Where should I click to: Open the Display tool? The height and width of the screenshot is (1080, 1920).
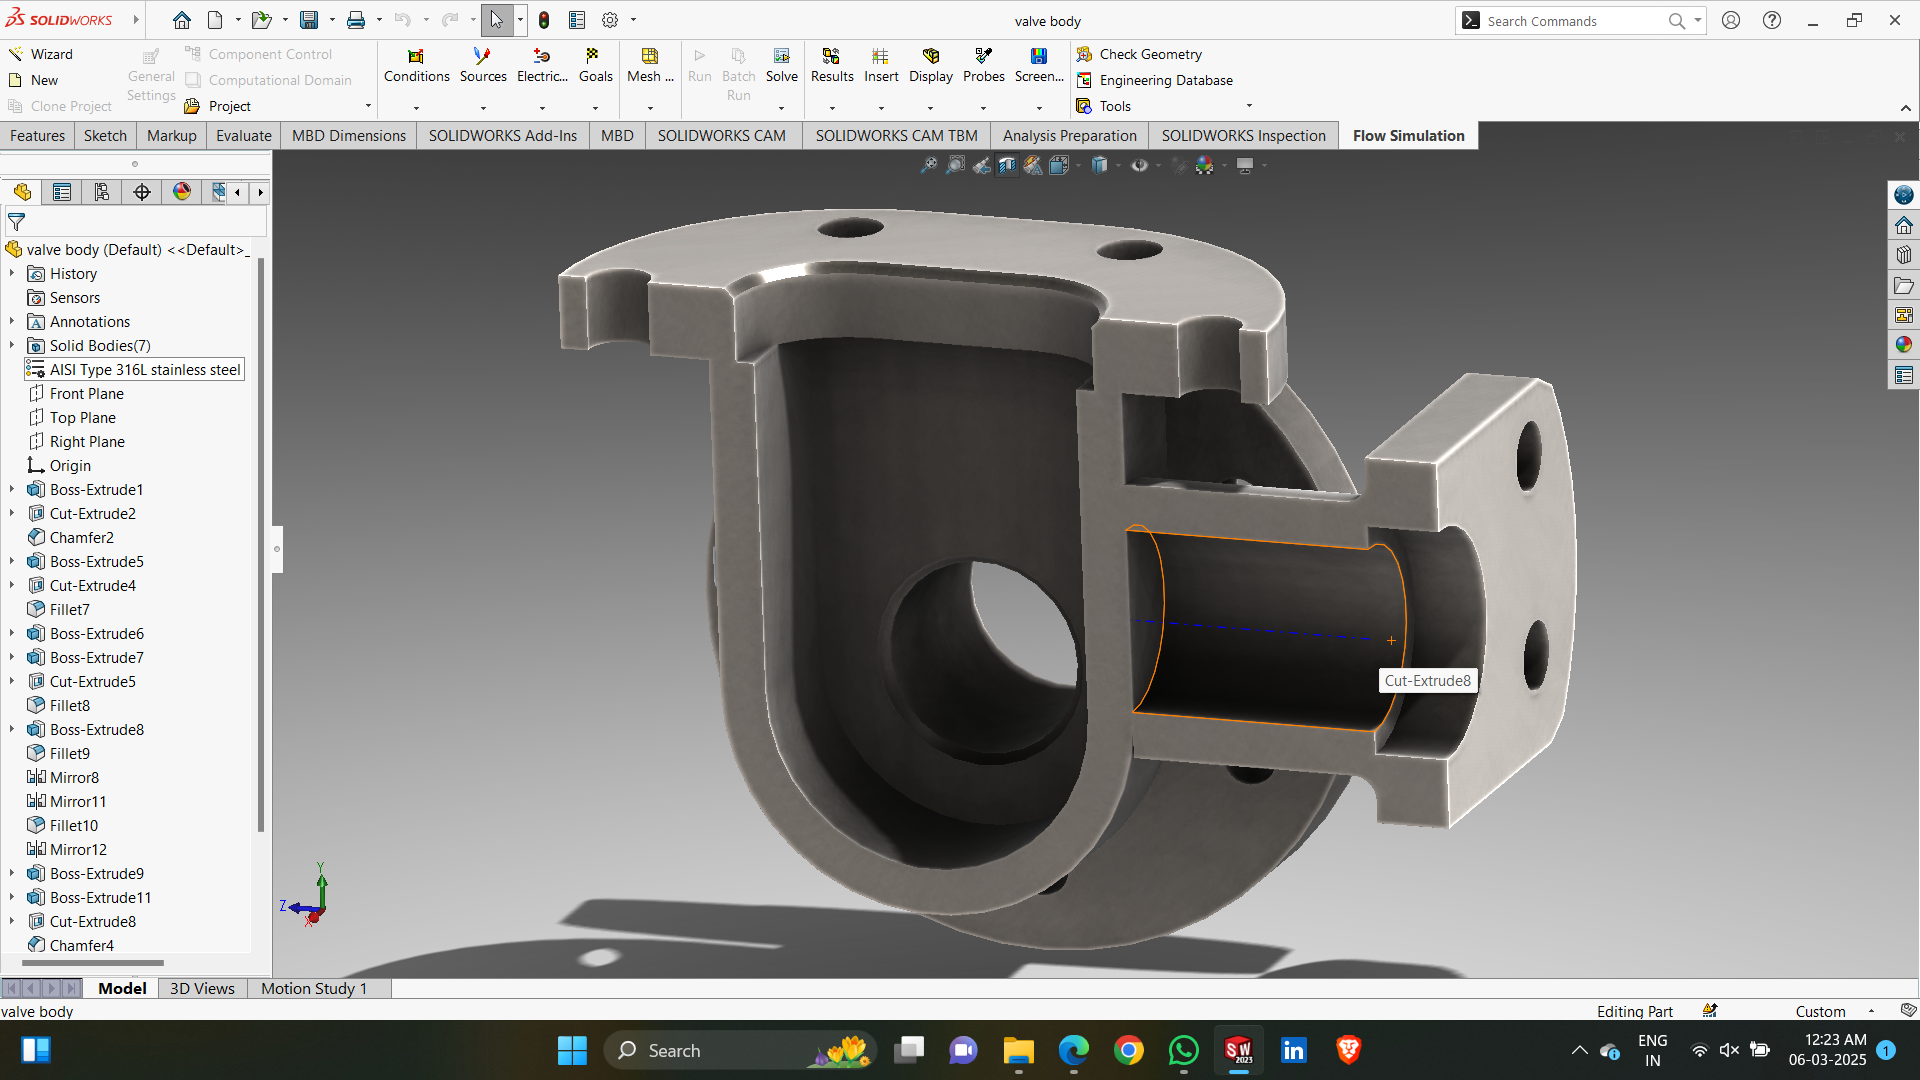pyautogui.click(x=931, y=65)
